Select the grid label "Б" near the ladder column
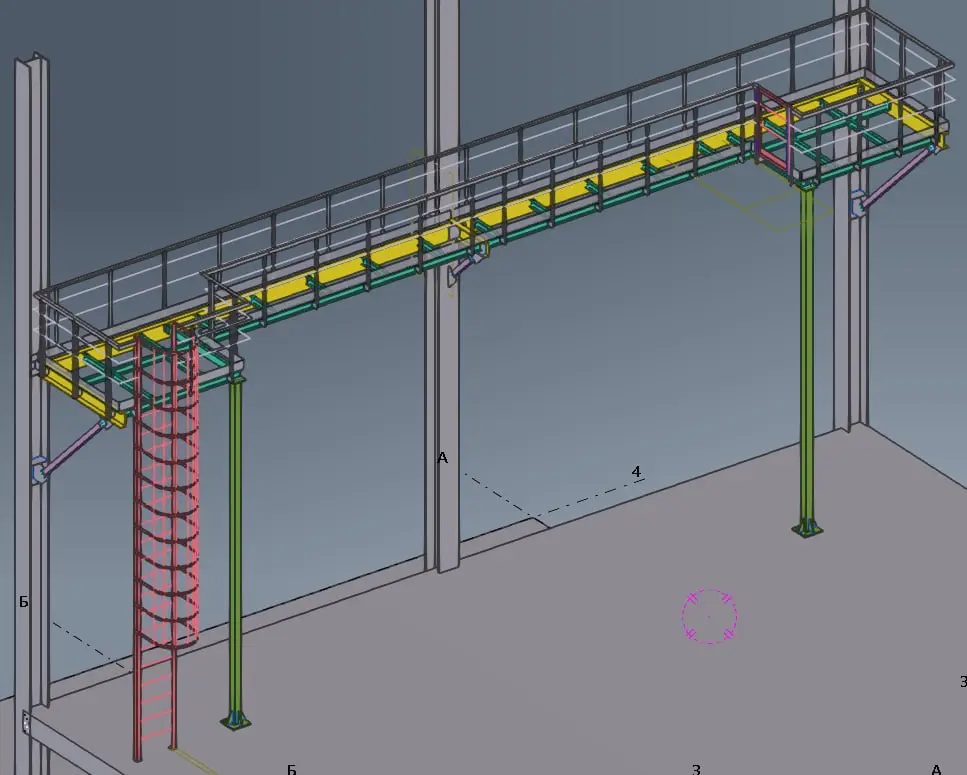 (x=23, y=602)
